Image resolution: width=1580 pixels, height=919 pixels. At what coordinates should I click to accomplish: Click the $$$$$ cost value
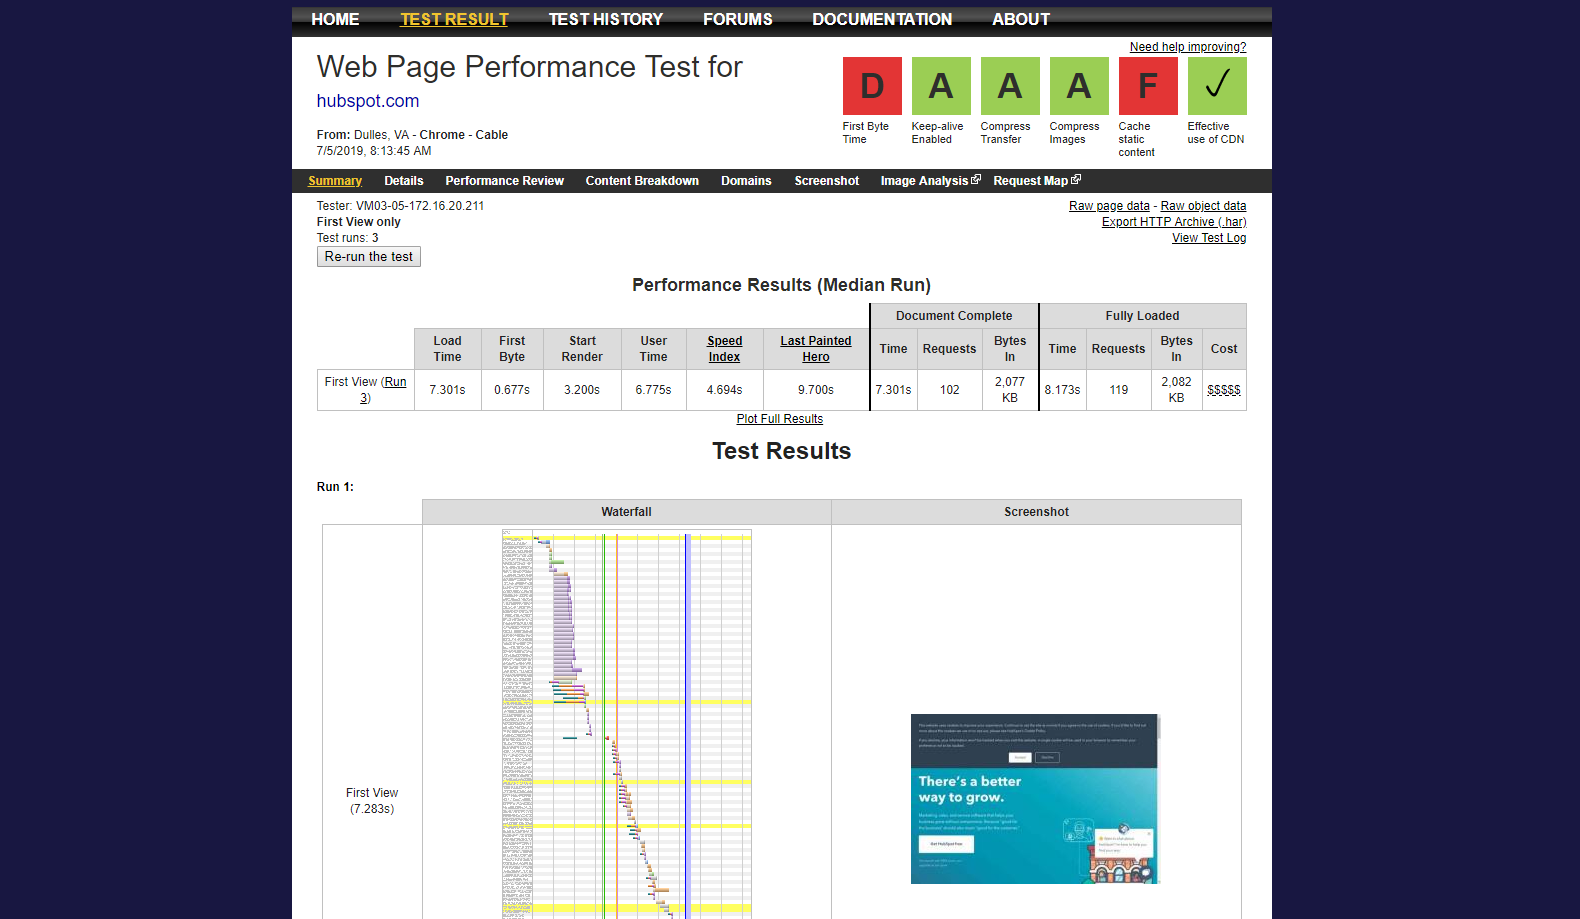click(1224, 390)
